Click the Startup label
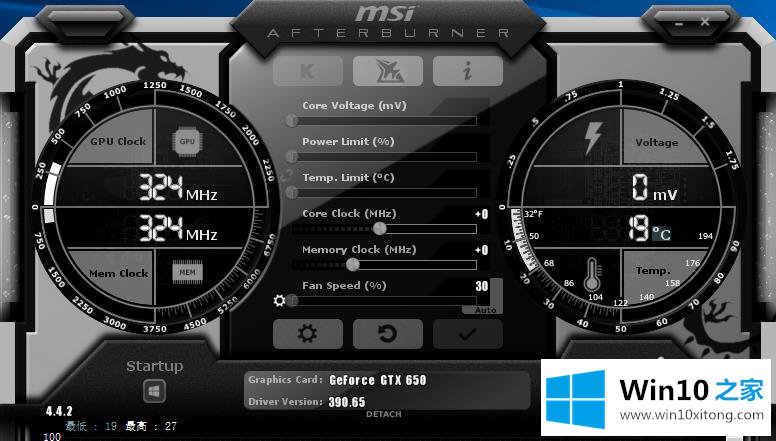Screen dimensions: 776x441 click(154, 366)
